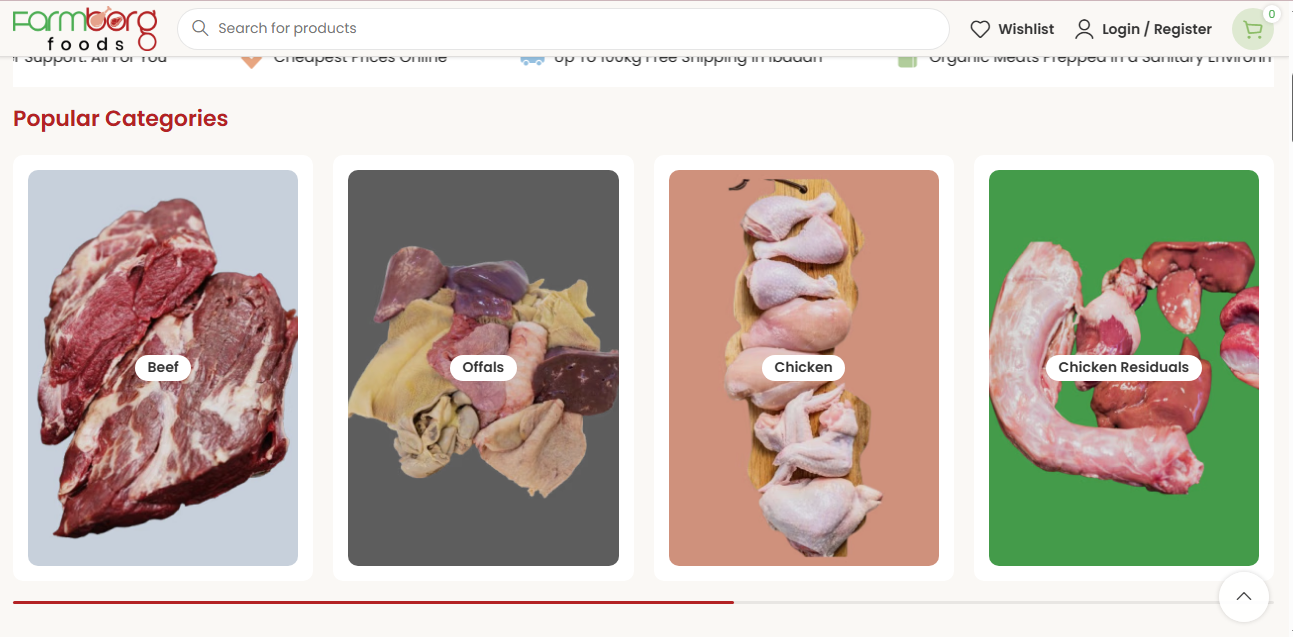1293x637 pixels.
Task: Click the Farmborg Foods logo
Action: [x=85, y=29]
